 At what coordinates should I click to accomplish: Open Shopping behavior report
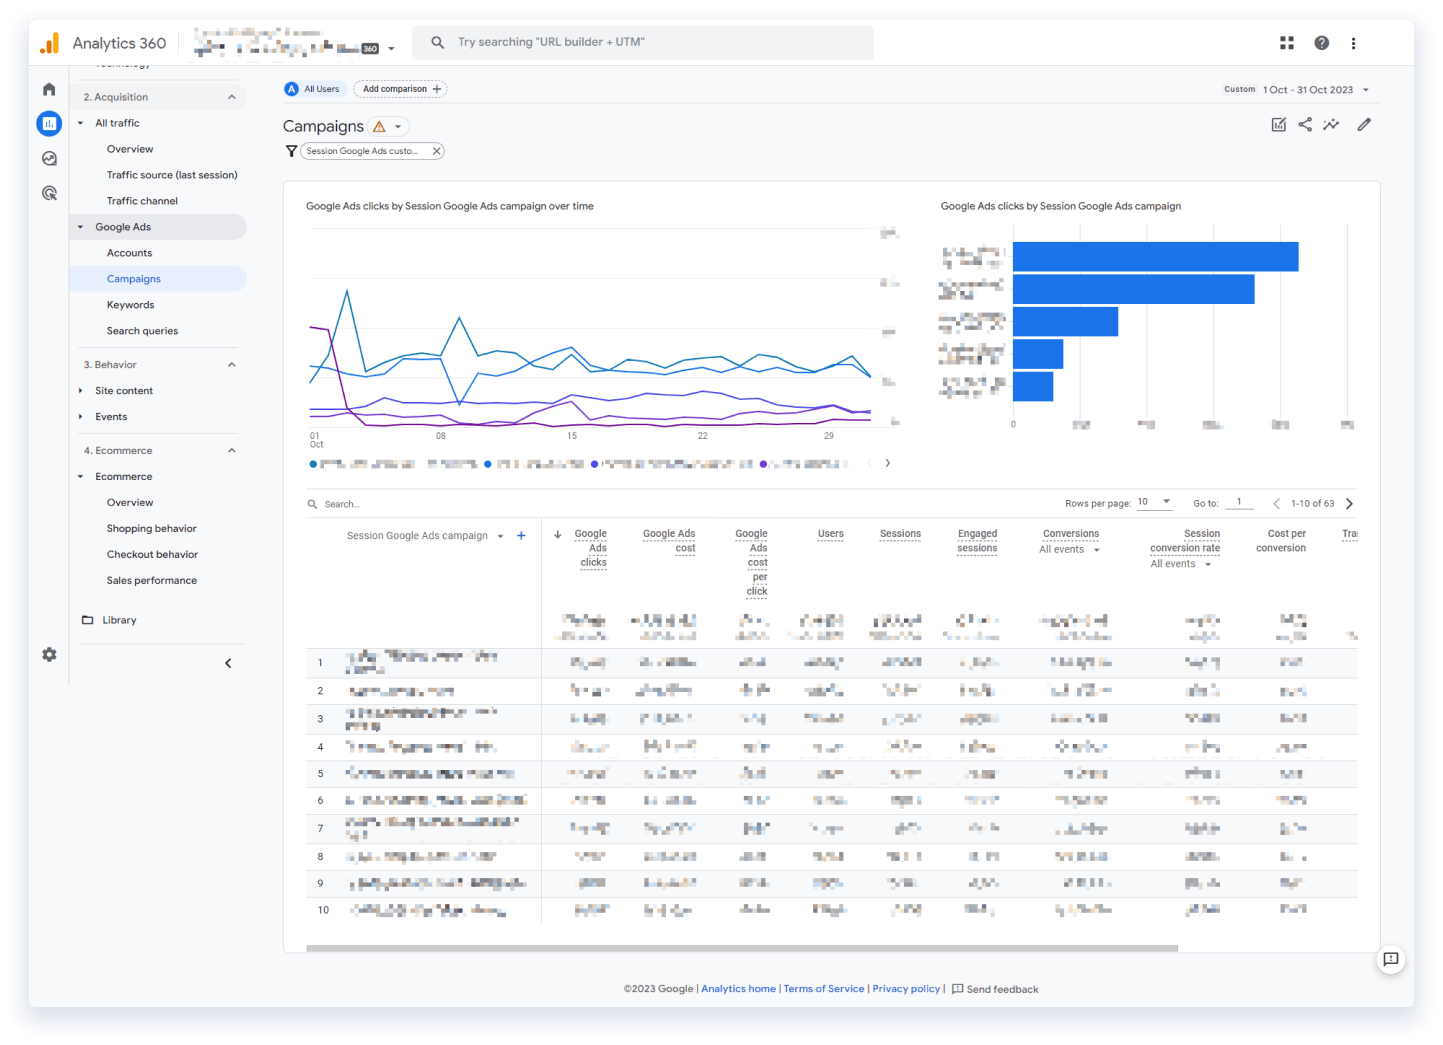(151, 529)
